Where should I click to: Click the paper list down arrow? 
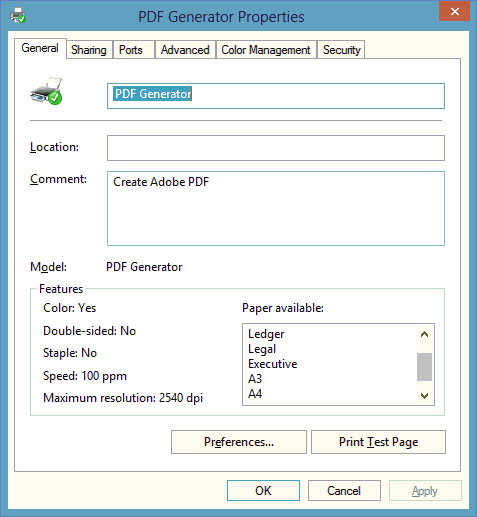[x=424, y=396]
